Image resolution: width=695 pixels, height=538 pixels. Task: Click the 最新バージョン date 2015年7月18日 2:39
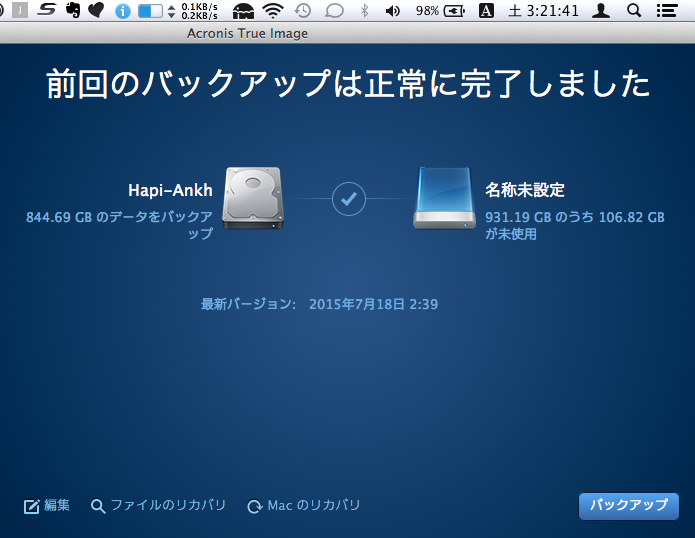(373, 304)
